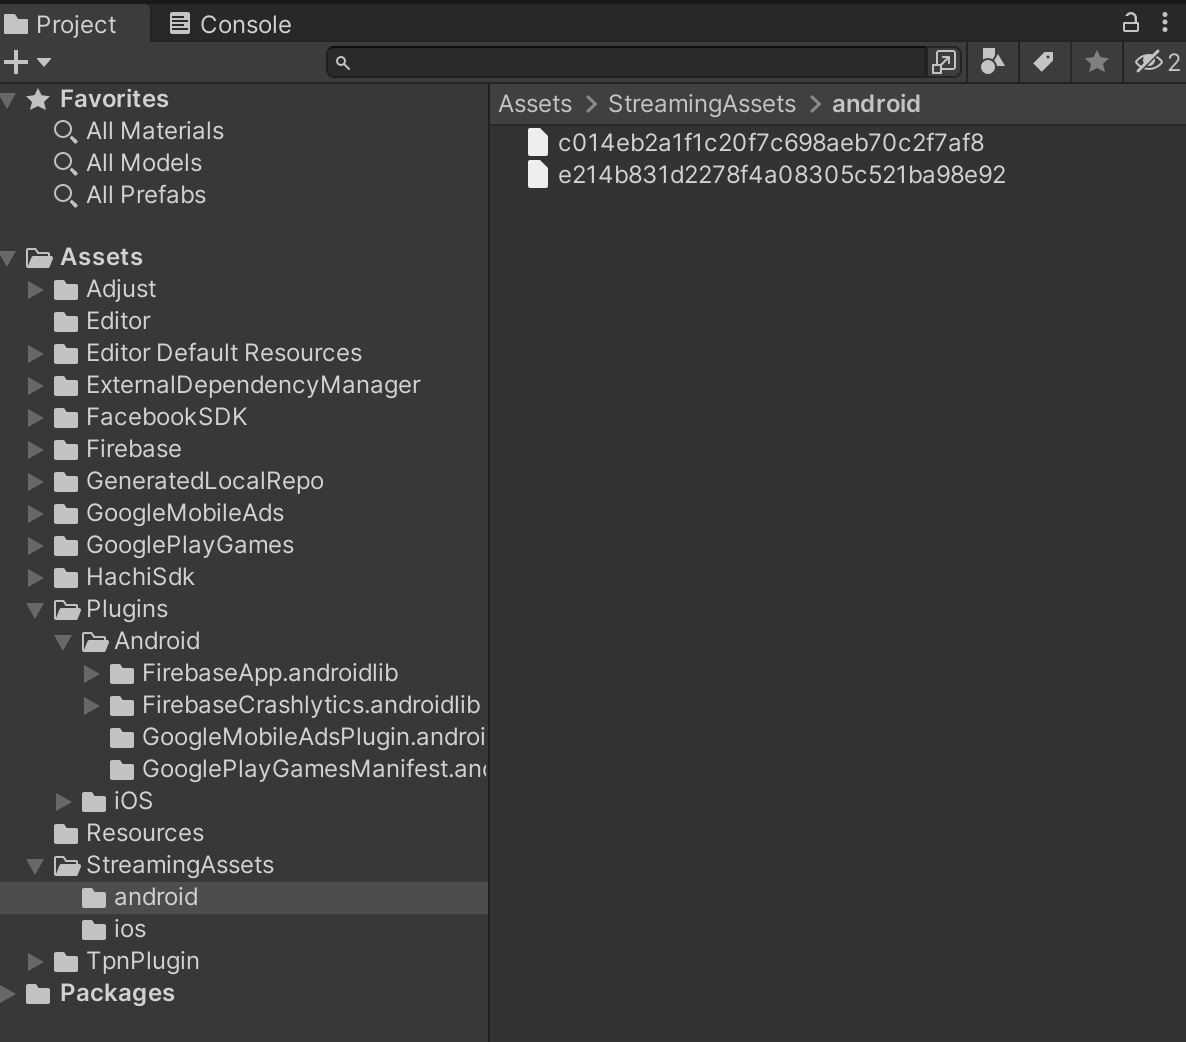Click StreamingAssets in the breadcrumb path
1186x1042 pixels.
coord(702,104)
